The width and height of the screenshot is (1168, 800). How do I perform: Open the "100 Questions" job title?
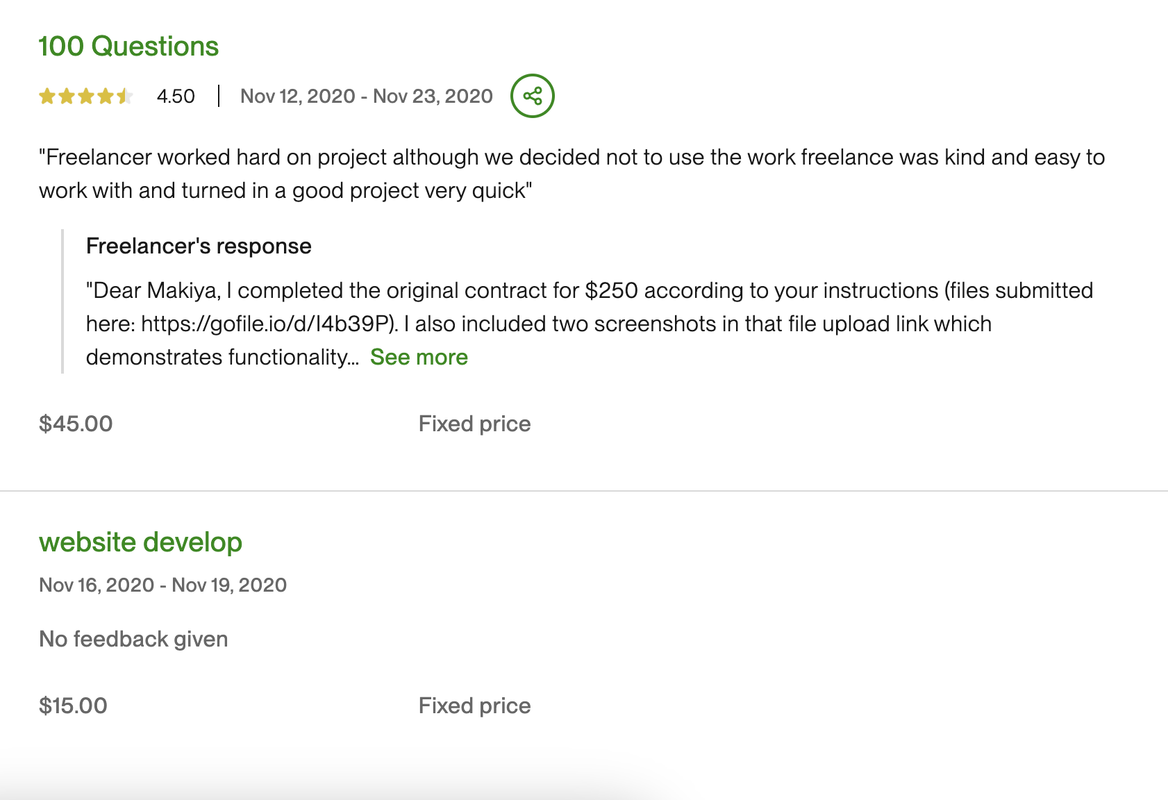pos(128,46)
